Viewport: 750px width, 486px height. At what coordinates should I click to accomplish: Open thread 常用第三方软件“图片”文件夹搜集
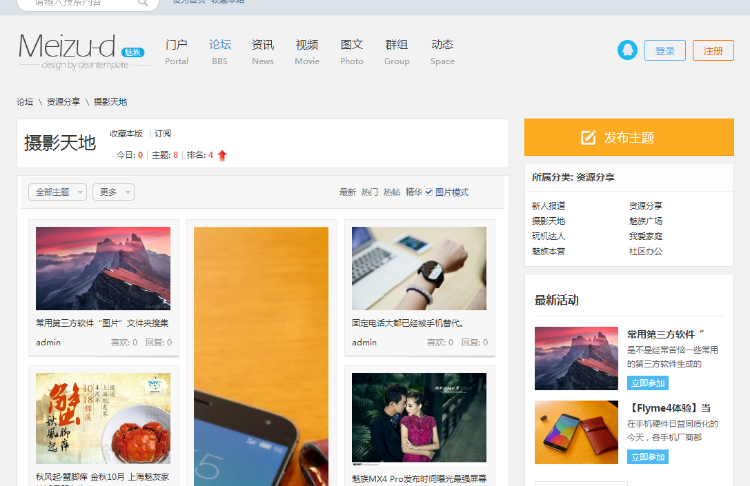click(x=102, y=323)
